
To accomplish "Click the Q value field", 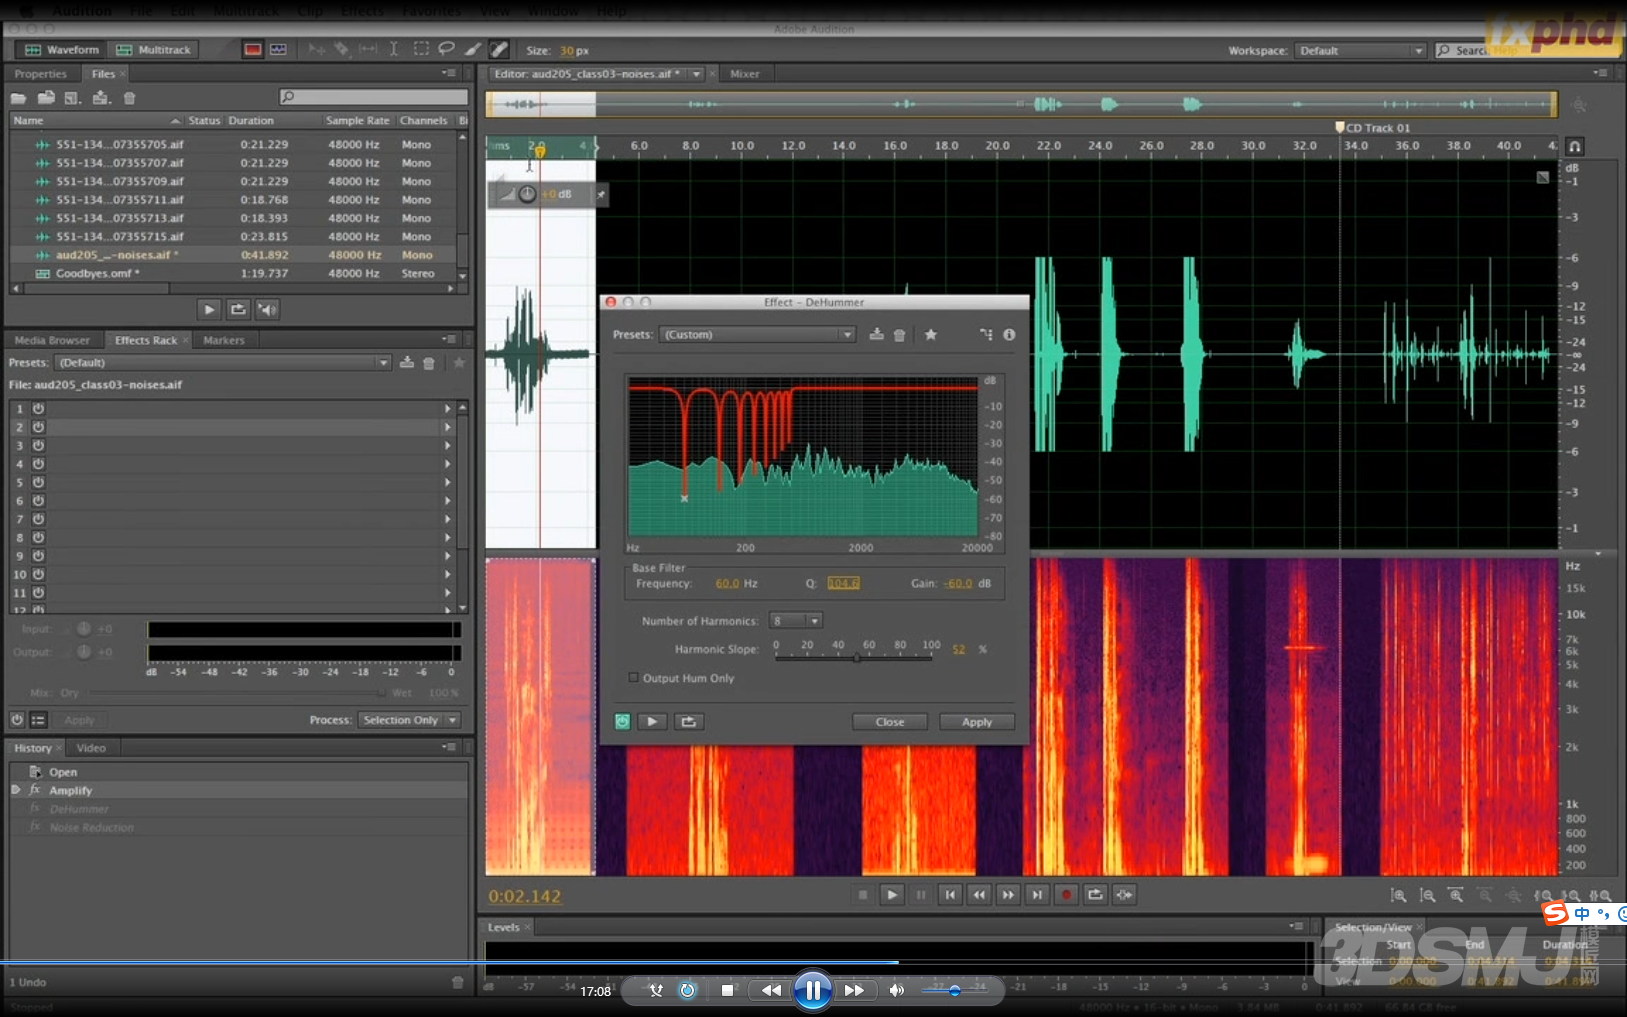I will tap(843, 584).
